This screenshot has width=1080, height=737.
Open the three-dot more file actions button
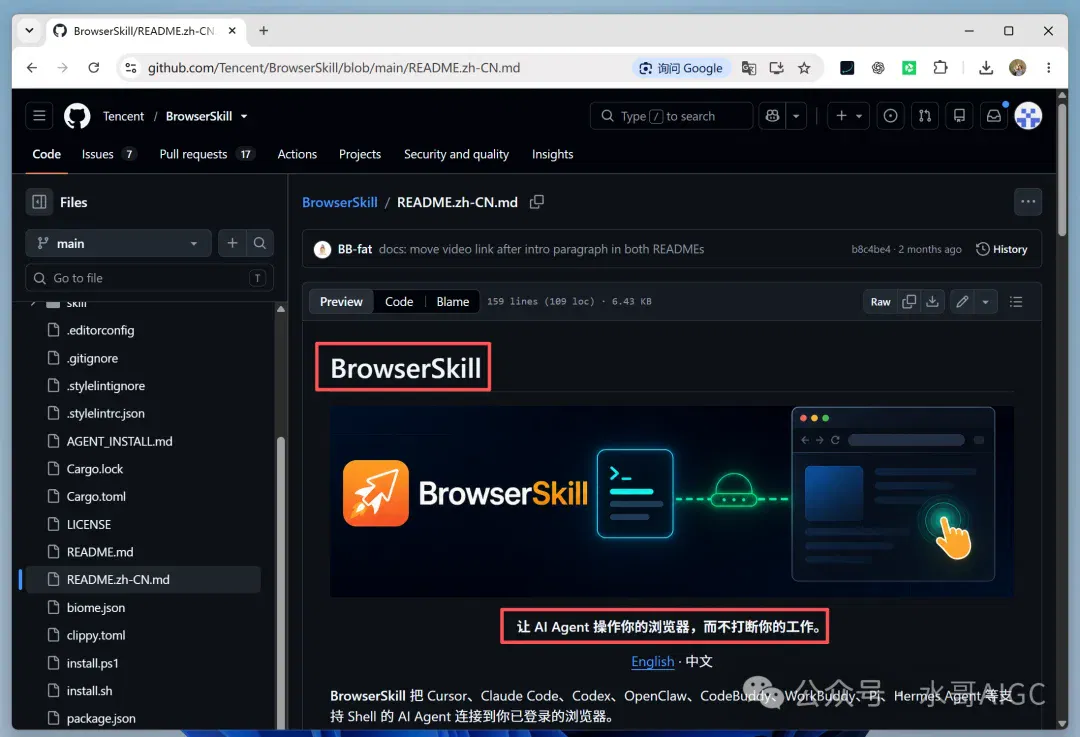coord(1028,202)
